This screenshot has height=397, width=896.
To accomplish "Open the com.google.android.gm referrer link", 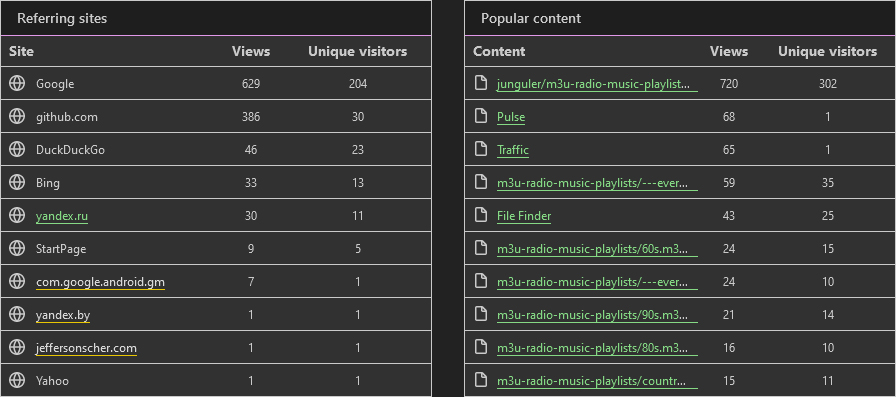I will click(x=101, y=282).
